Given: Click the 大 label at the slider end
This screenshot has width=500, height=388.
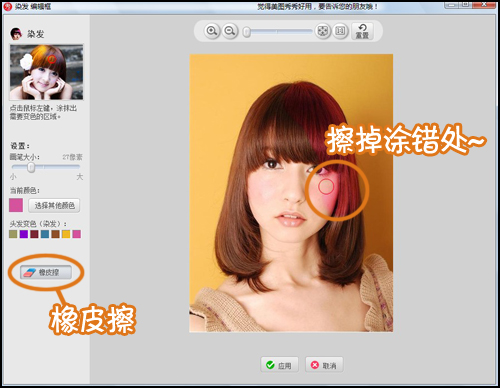Looking at the screenshot, I should (x=79, y=177).
